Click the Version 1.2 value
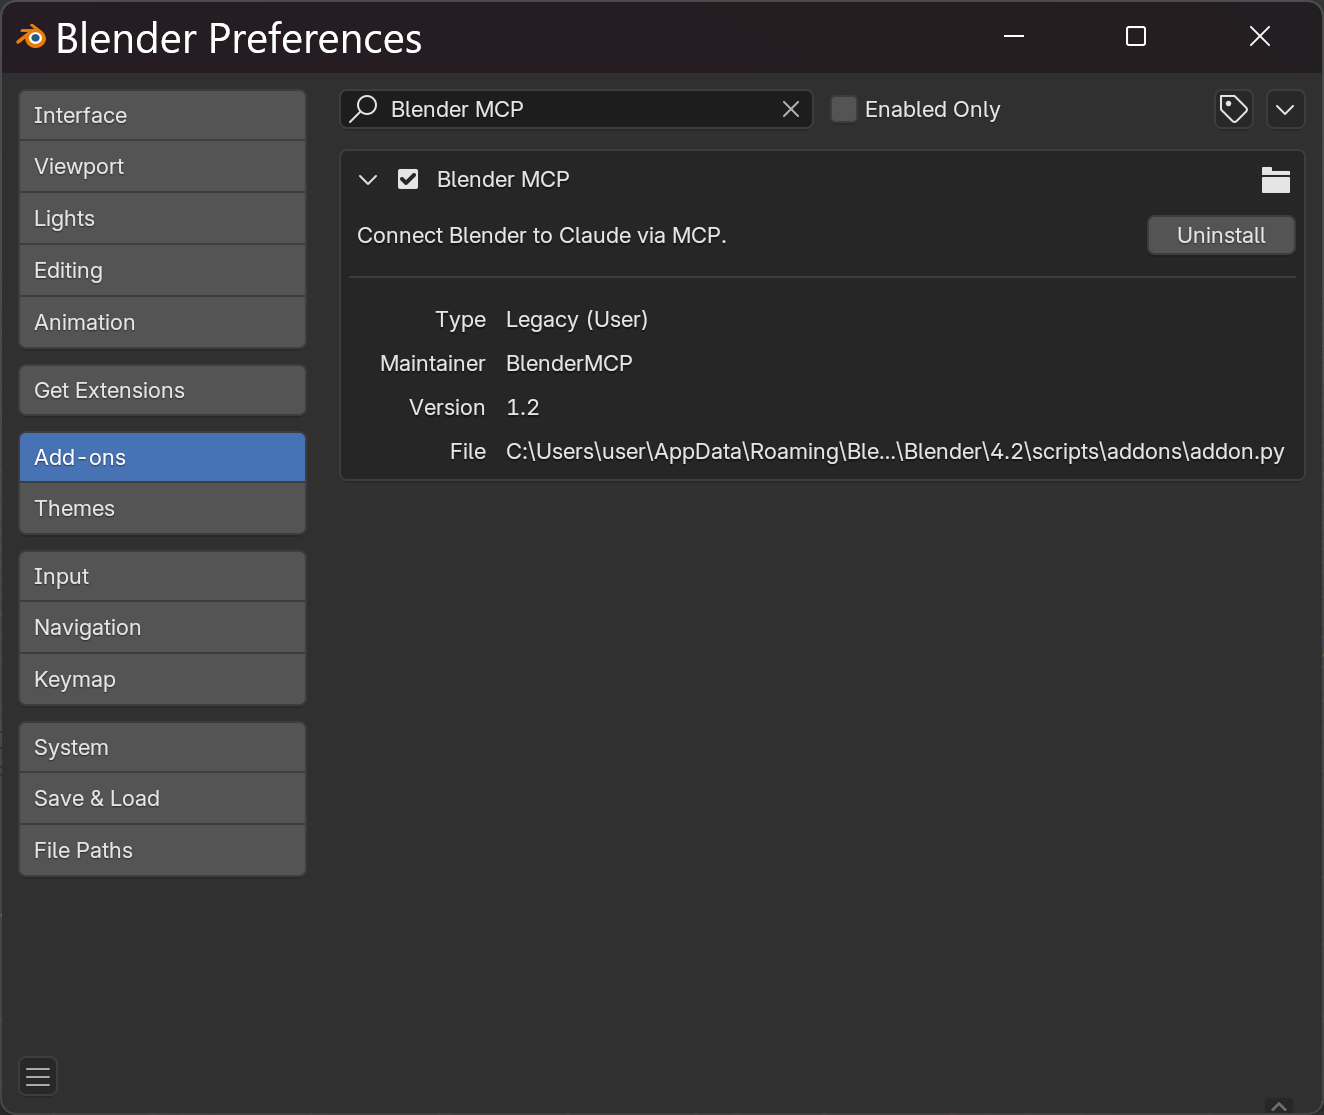Viewport: 1324px width, 1115px height. click(x=523, y=408)
